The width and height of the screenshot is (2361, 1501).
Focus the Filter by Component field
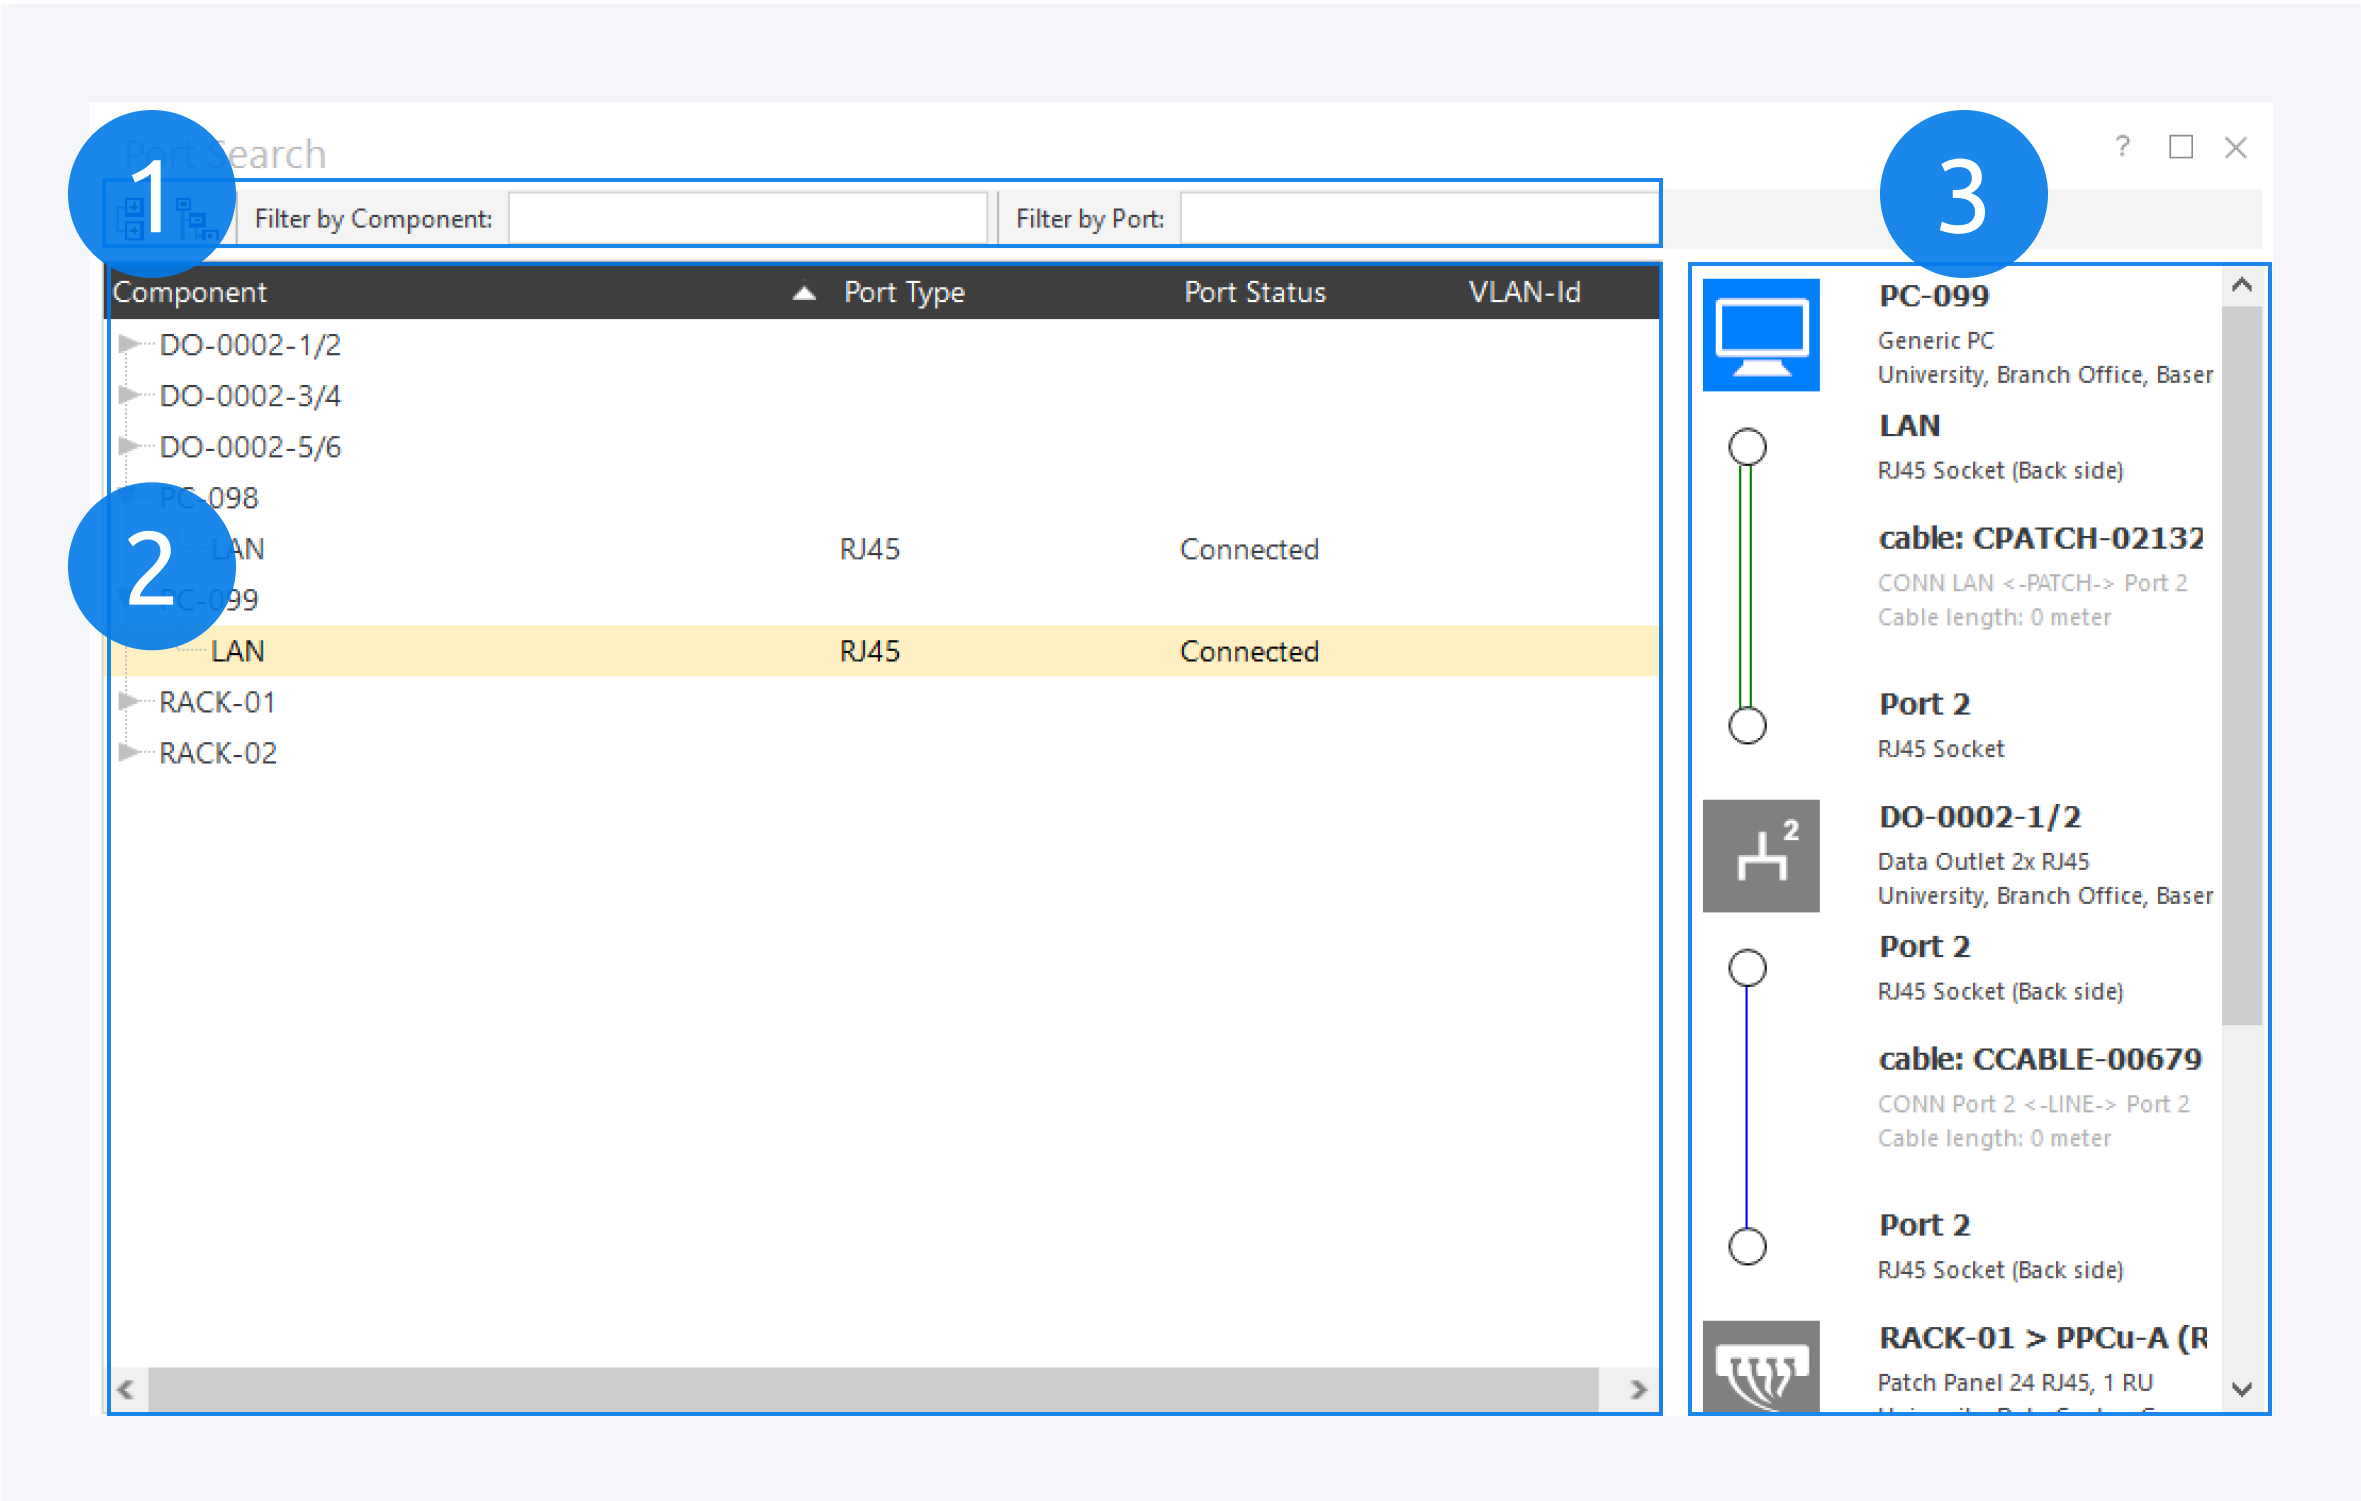[x=746, y=218]
